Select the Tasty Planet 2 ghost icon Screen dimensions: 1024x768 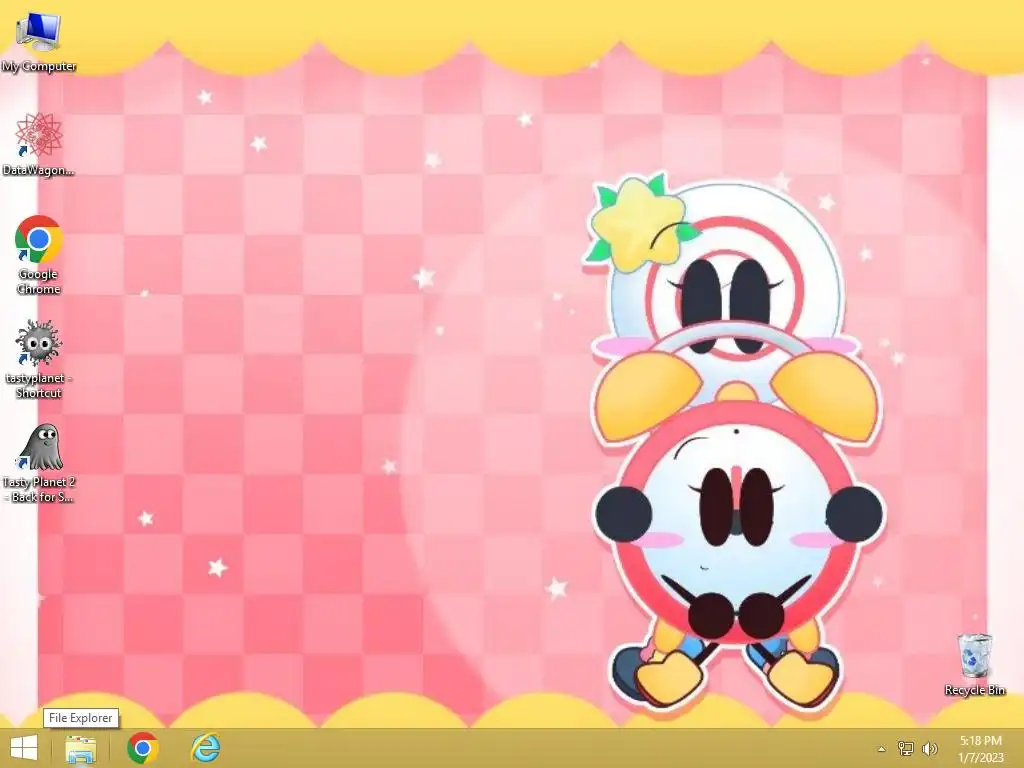(39, 447)
